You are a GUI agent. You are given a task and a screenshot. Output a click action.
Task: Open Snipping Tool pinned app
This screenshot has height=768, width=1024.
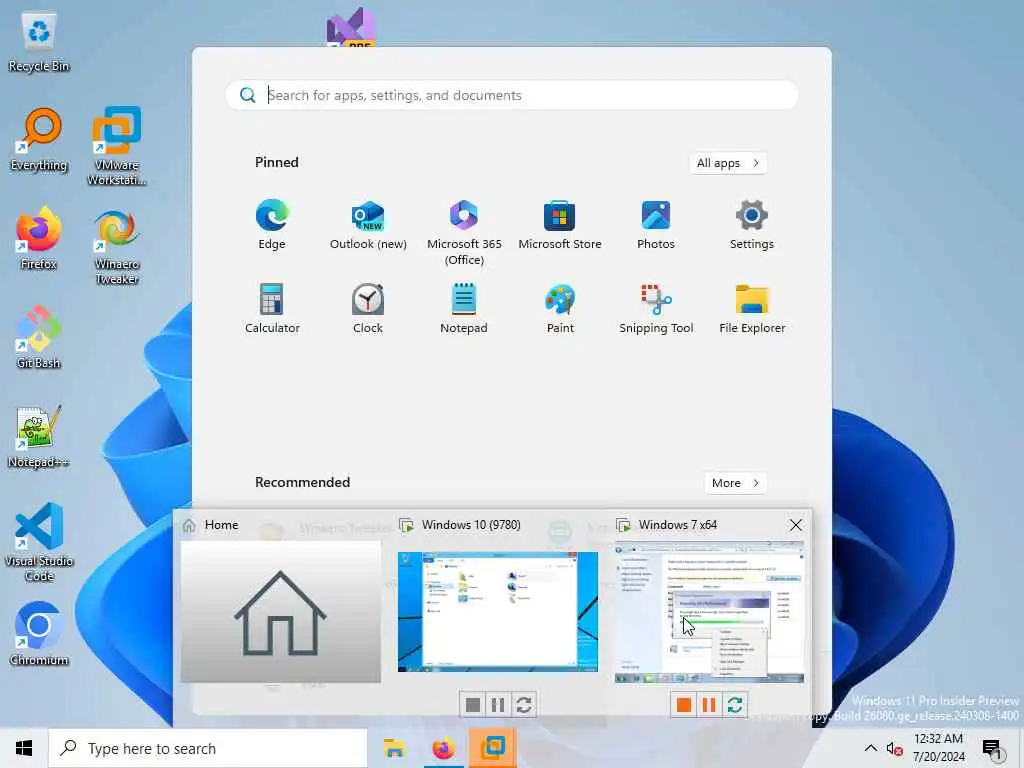coord(656,308)
